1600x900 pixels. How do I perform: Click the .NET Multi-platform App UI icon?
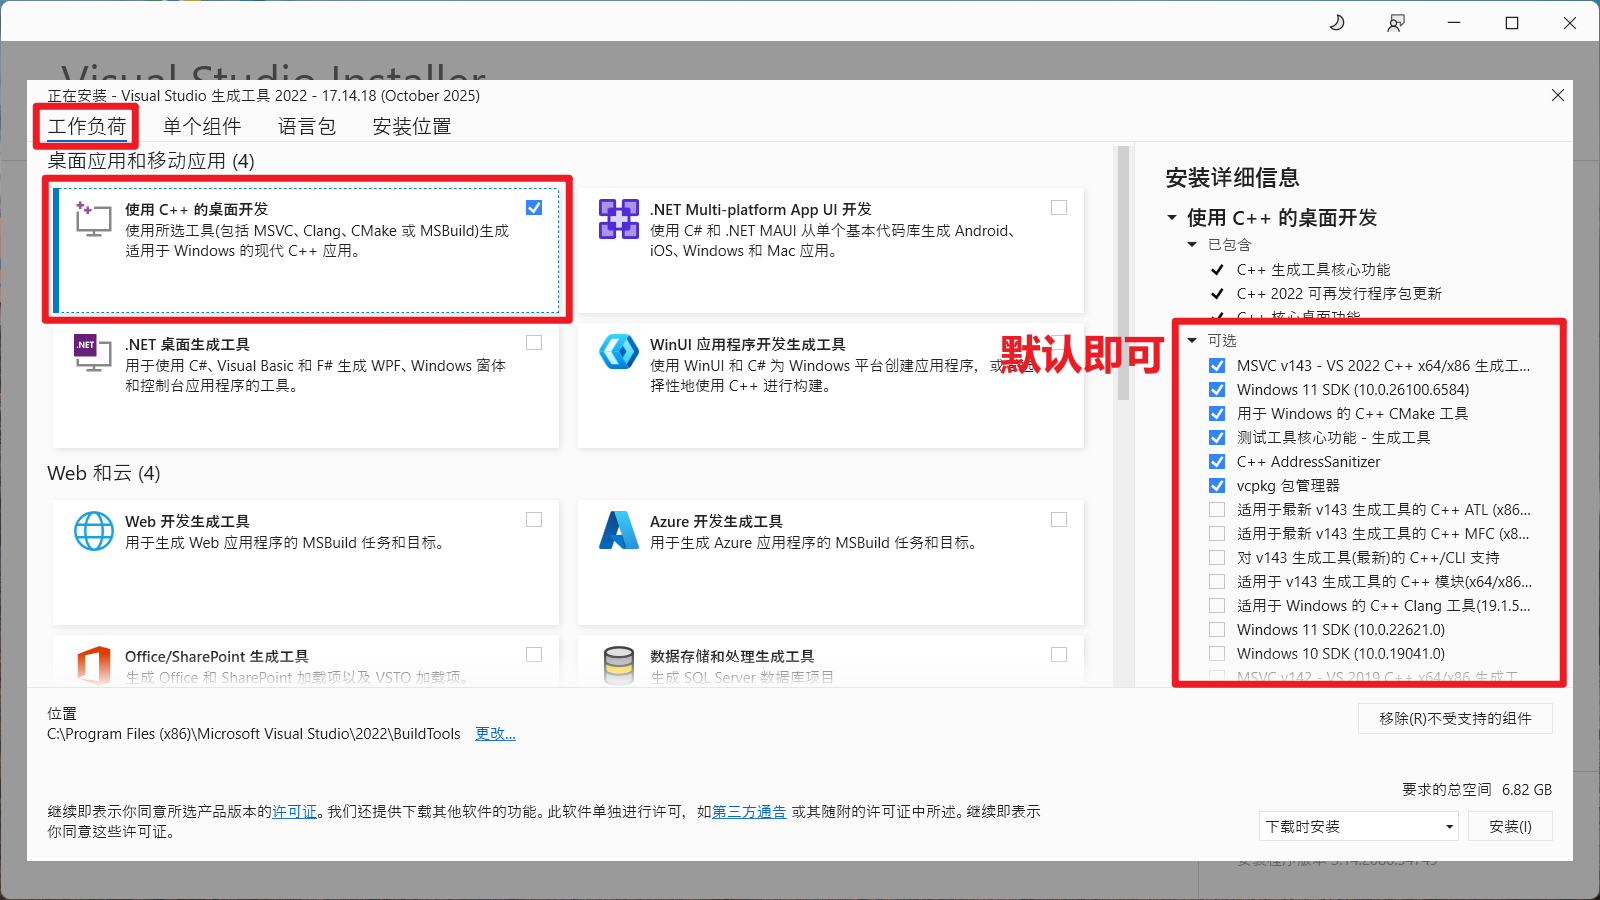pyautogui.click(x=618, y=219)
